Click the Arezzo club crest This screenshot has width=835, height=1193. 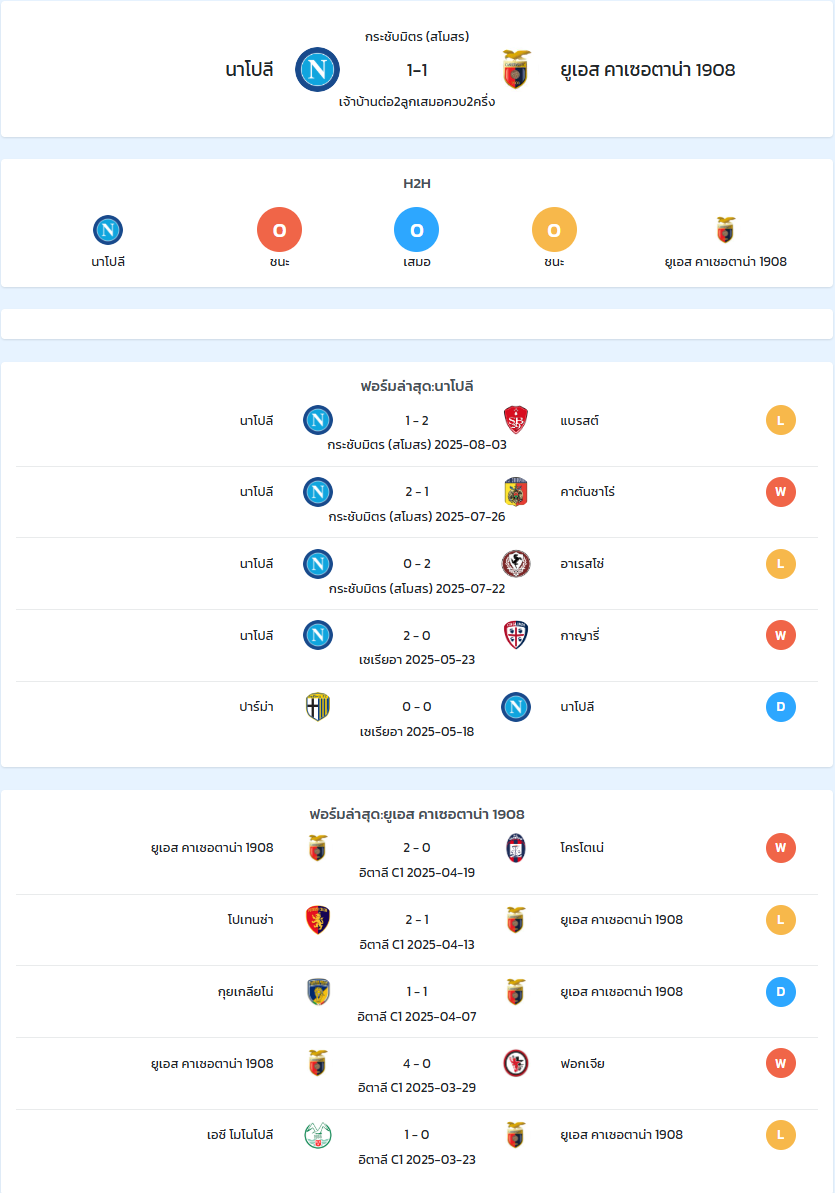click(x=516, y=564)
